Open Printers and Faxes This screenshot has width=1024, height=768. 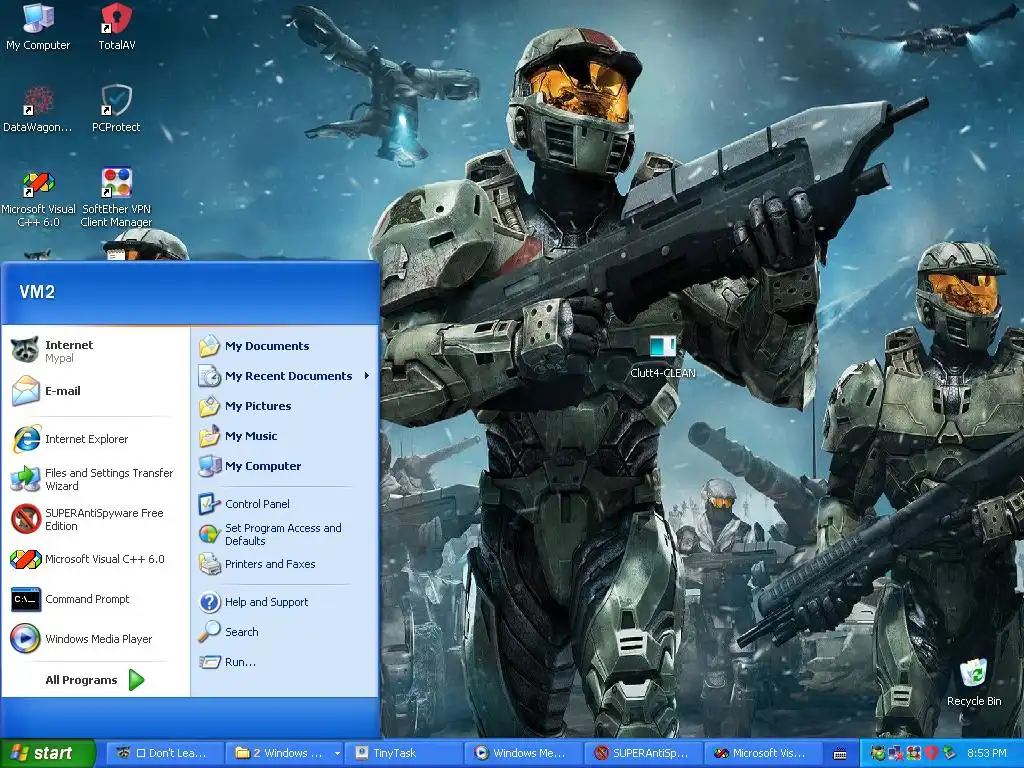285,564
